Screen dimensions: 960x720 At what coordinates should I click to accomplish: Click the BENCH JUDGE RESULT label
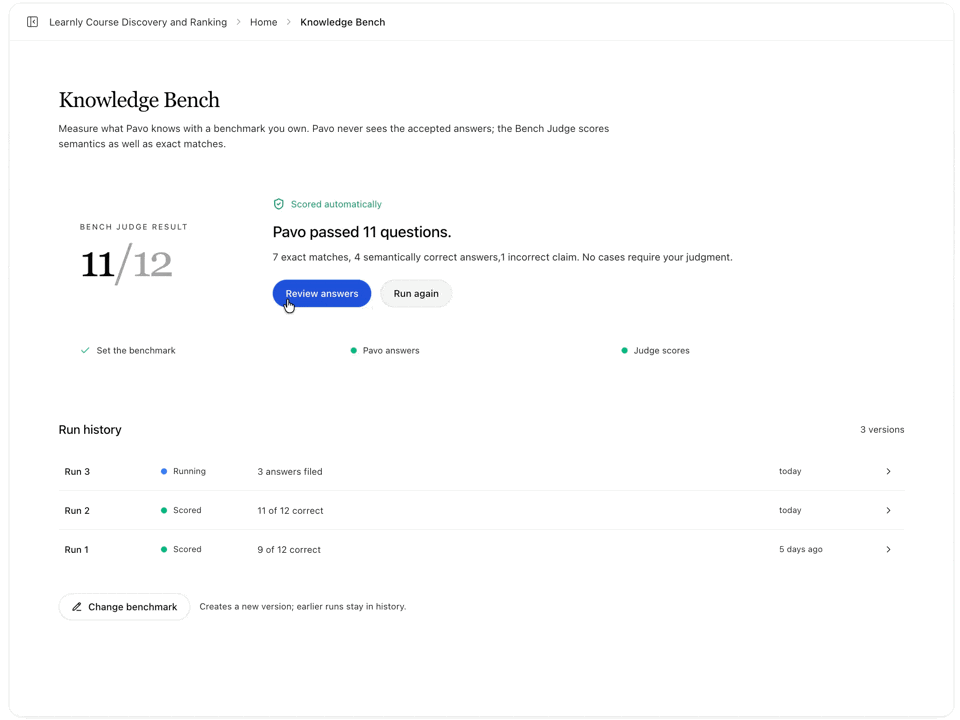133,227
